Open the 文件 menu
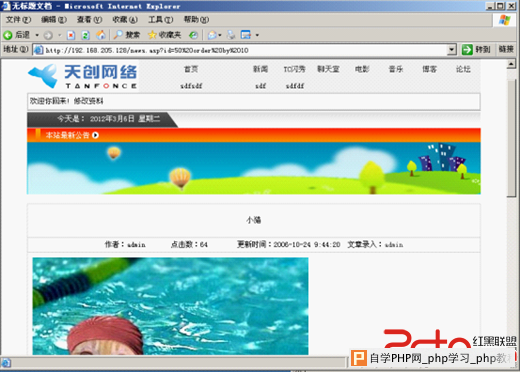 [18, 20]
